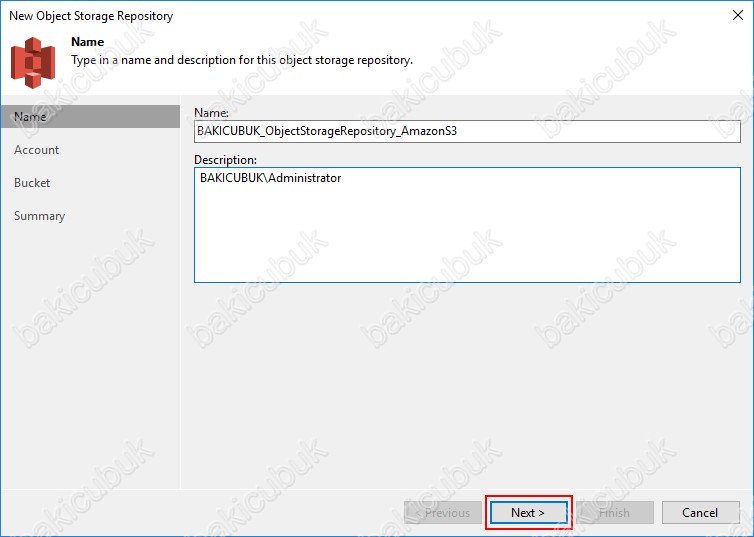Click the greyed-out Finish button
Screen dimensions: 754x537
point(615,513)
